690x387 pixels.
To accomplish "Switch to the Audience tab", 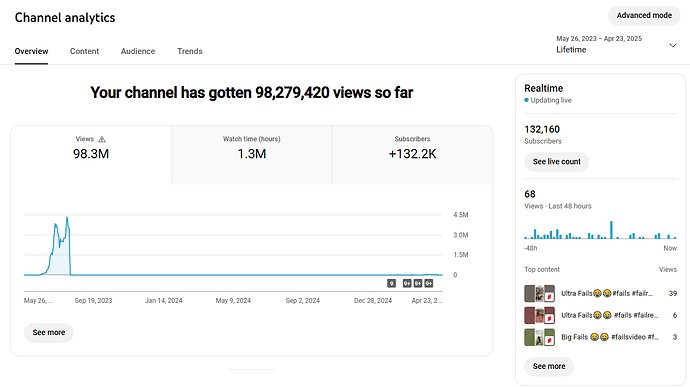I will coord(138,51).
